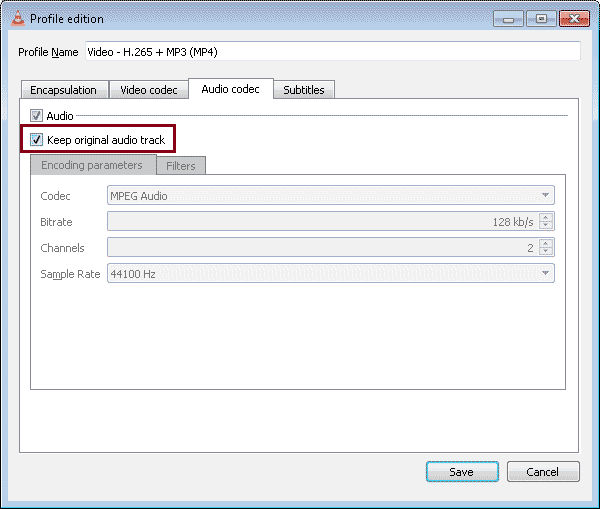Expand the Sample Rate dropdown 44100 Hz
This screenshot has height=509, width=600.
click(x=331, y=274)
